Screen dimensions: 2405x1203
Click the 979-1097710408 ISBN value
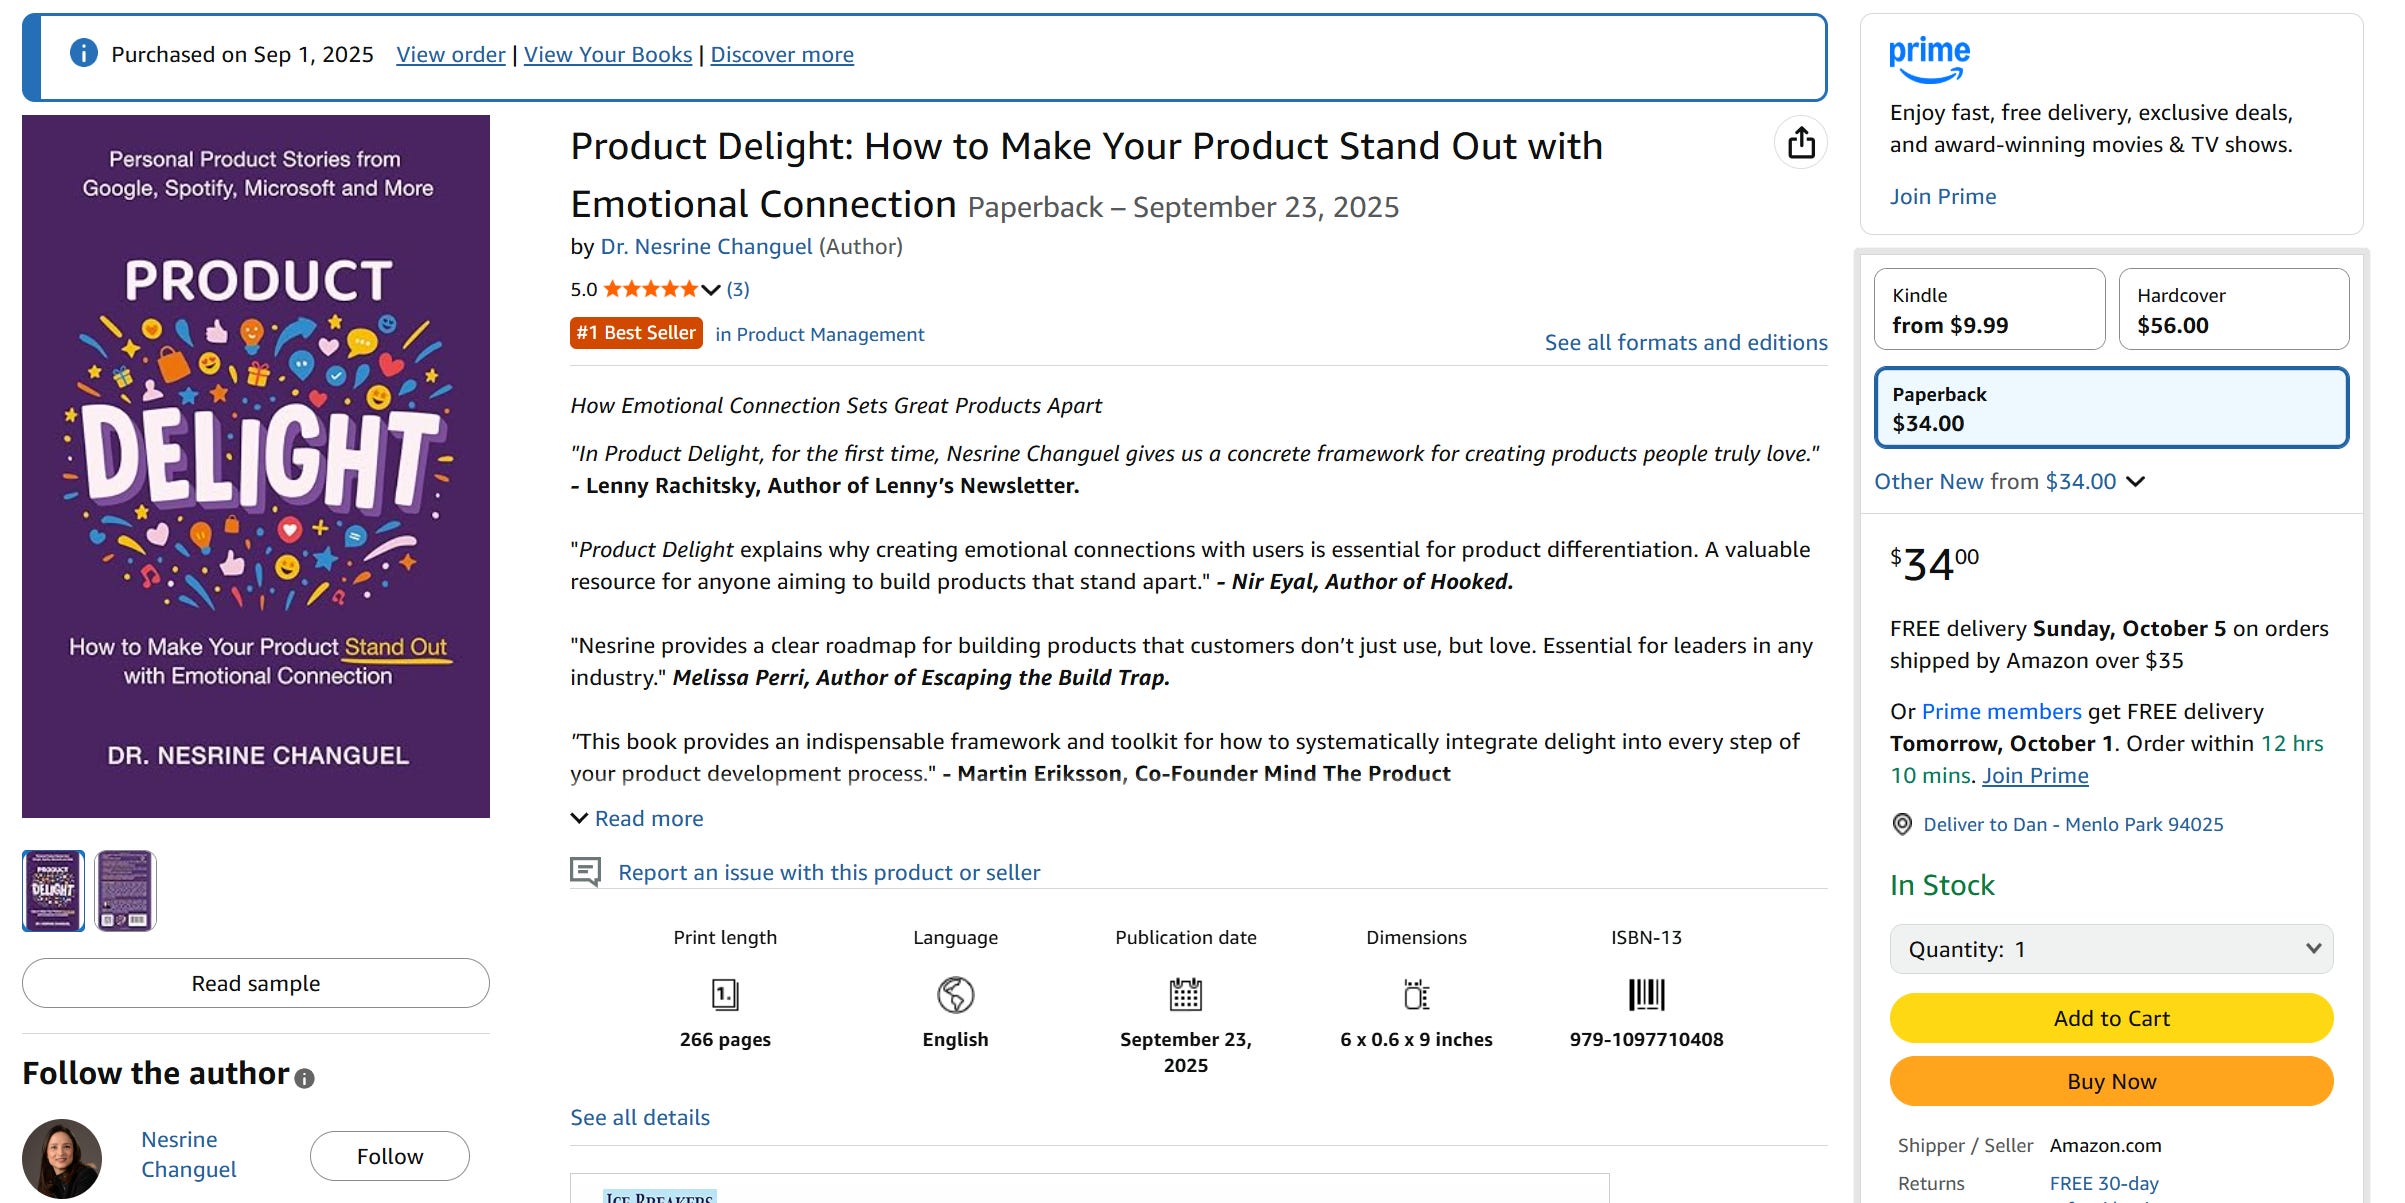(x=1646, y=1039)
